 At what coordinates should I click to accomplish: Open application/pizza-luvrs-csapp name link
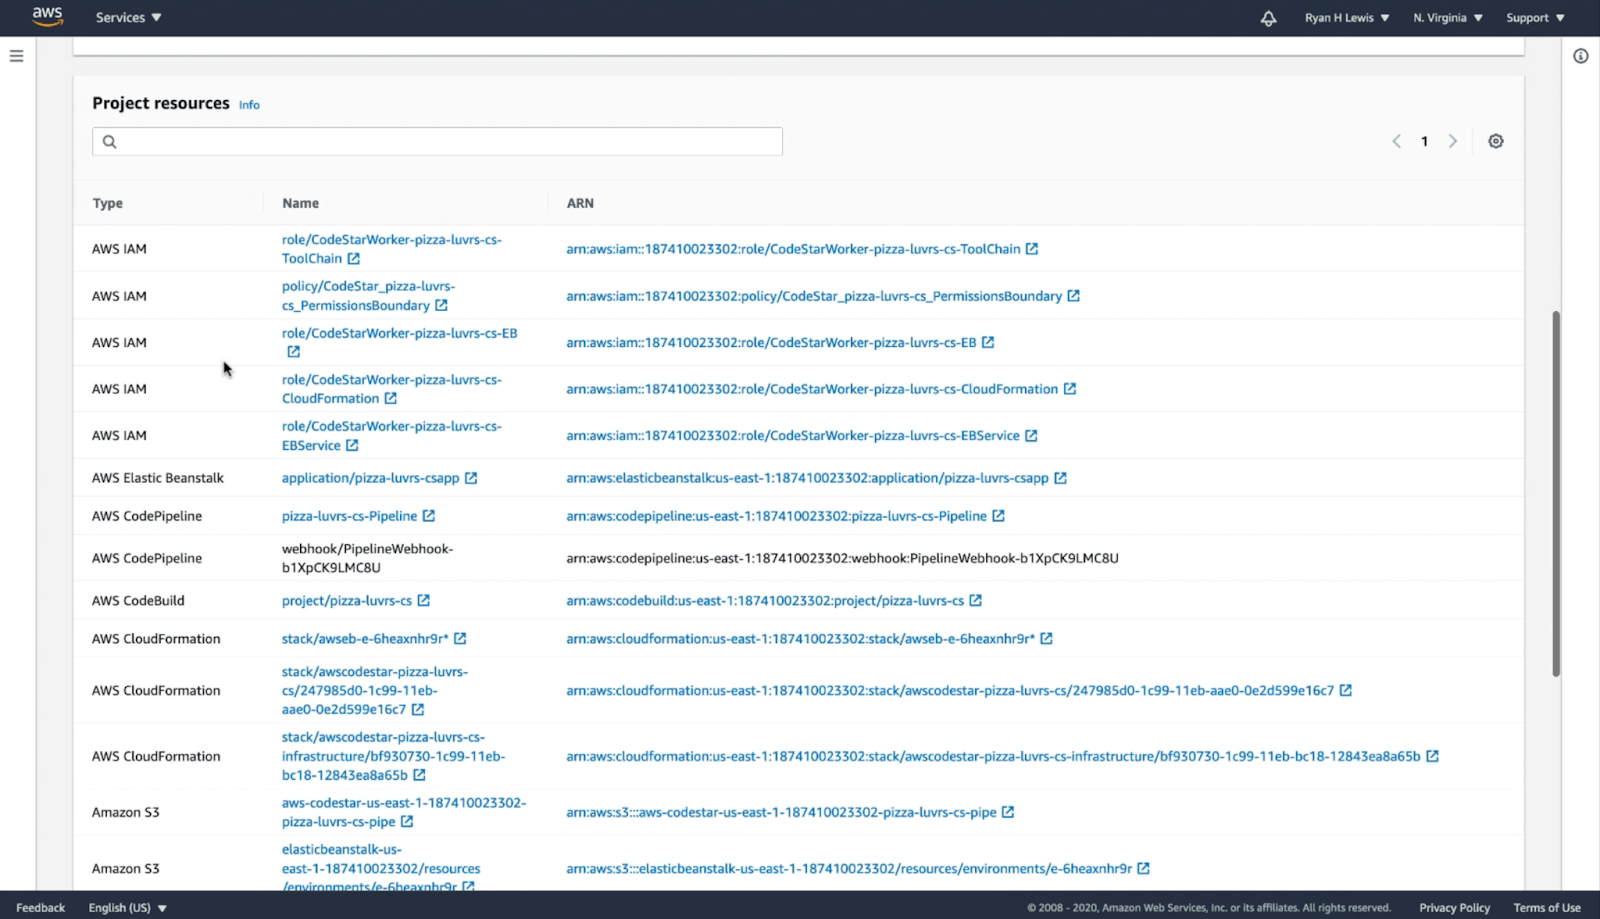coord(370,478)
